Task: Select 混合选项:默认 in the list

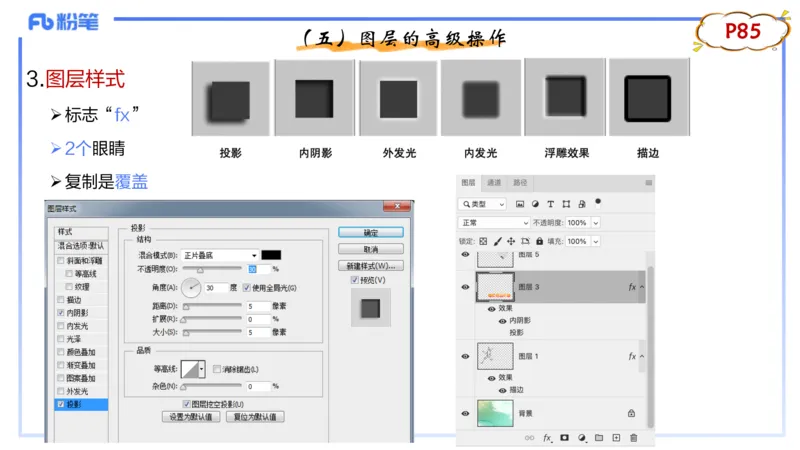Action: [81, 246]
